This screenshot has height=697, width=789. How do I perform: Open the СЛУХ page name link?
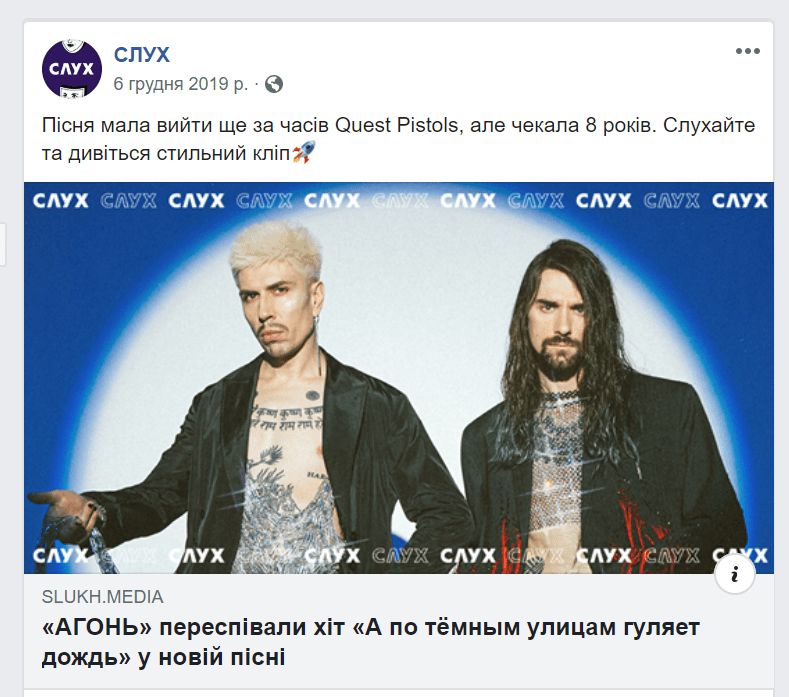[141, 55]
